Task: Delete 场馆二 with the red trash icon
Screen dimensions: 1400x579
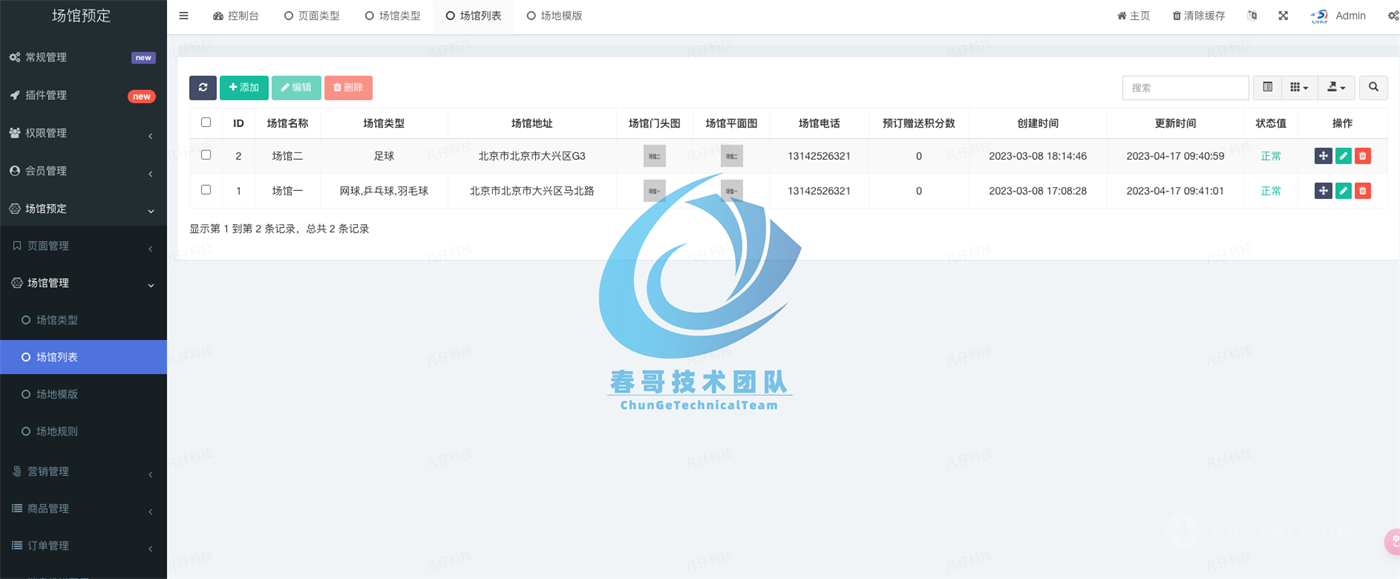Action: pos(1363,156)
